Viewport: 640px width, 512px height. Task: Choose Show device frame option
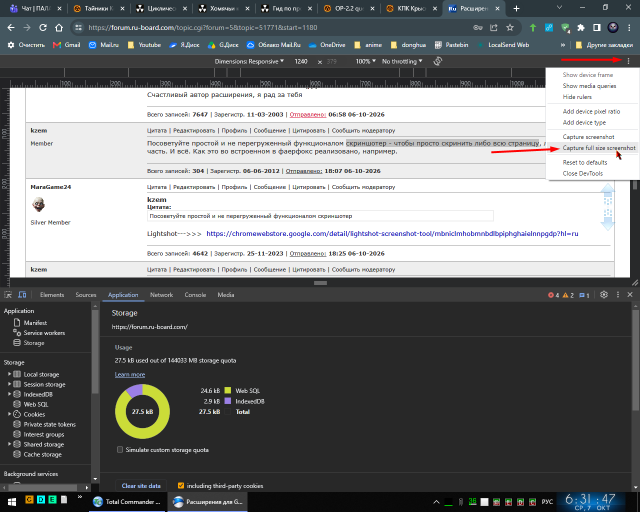pyautogui.click(x=588, y=75)
